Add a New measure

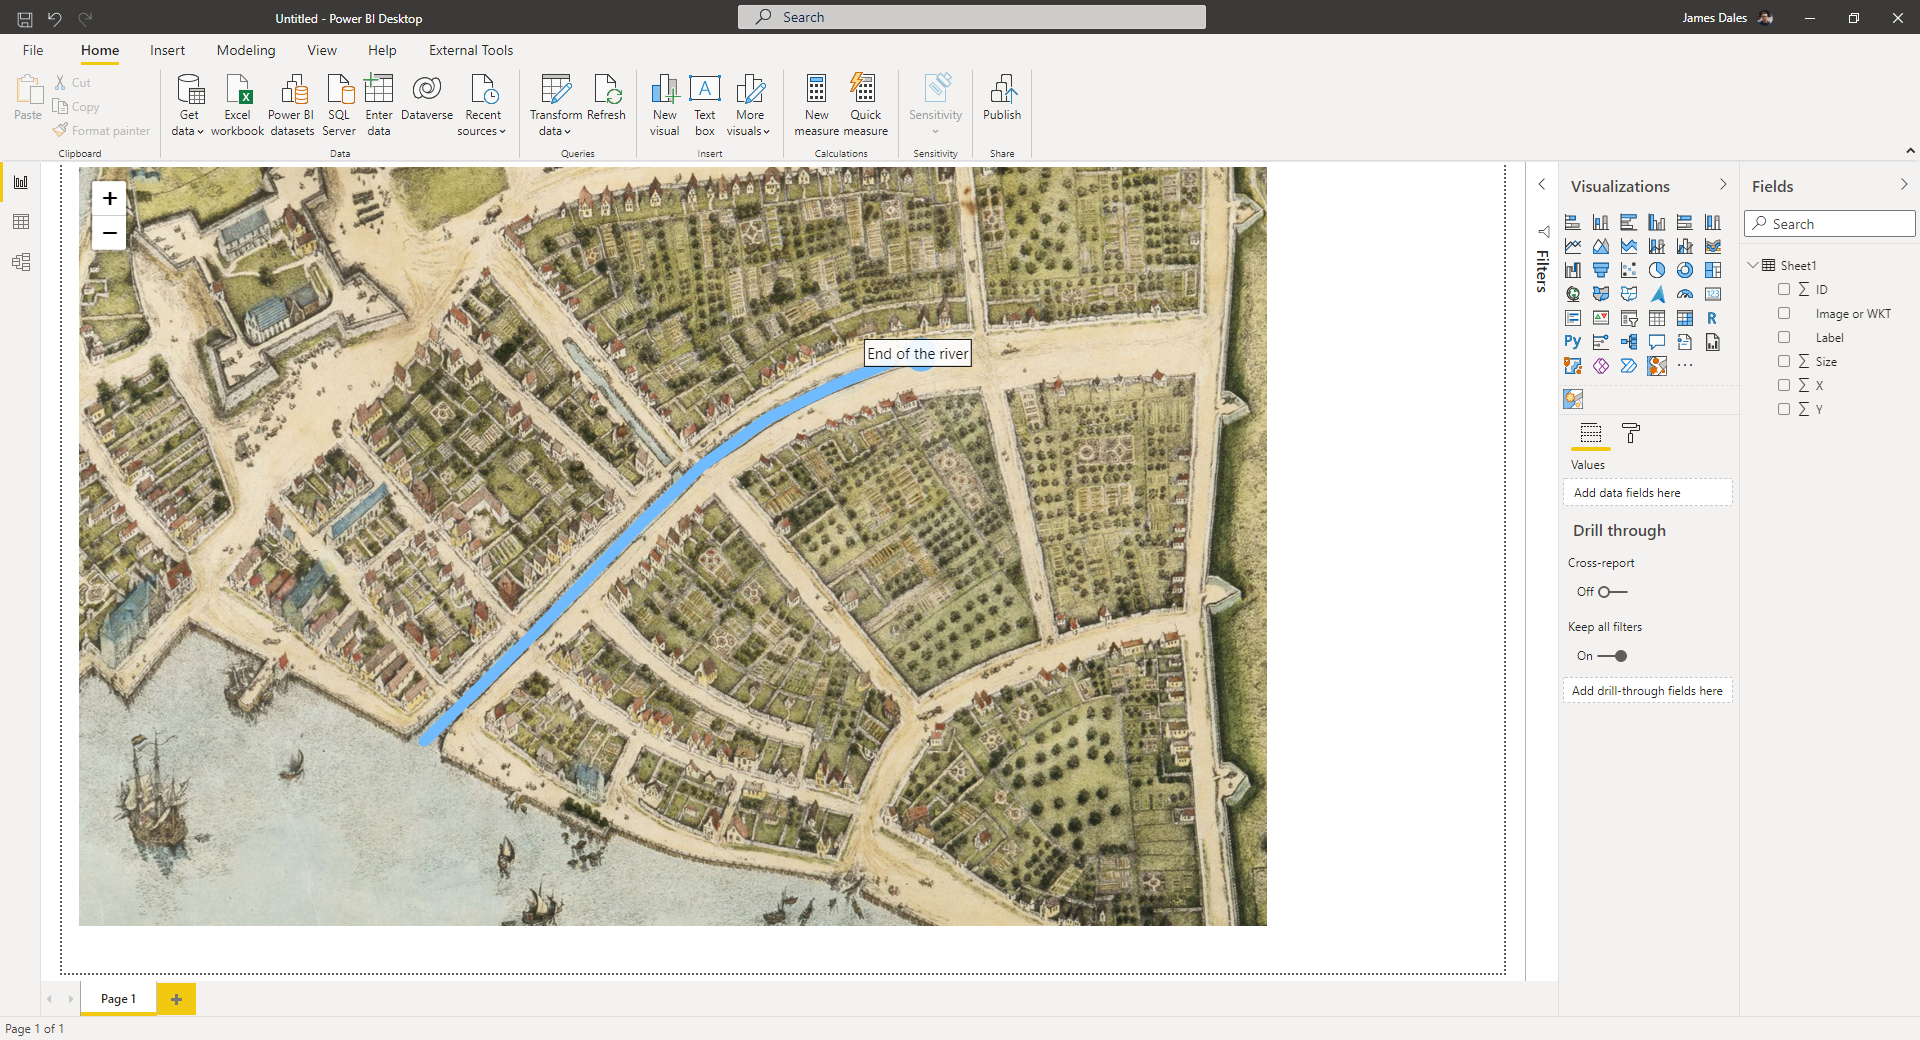tap(816, 104)
